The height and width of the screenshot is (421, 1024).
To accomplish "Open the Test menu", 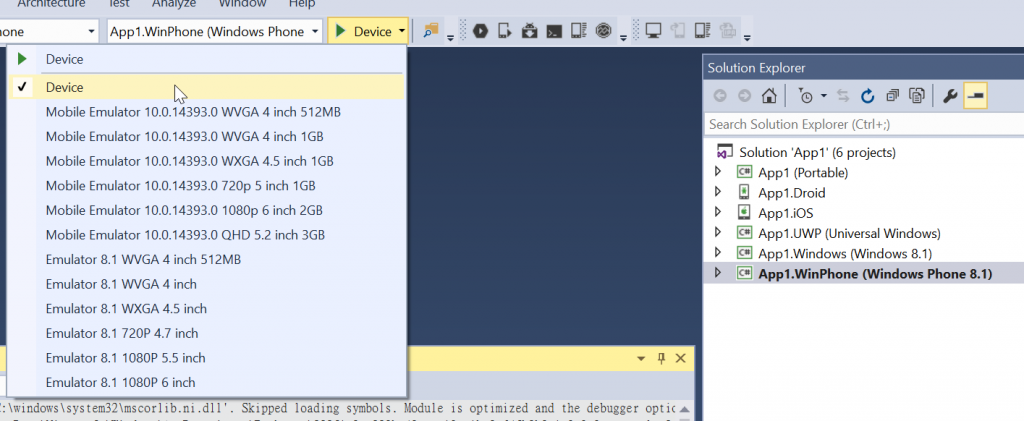I will [x=117, y=4].
